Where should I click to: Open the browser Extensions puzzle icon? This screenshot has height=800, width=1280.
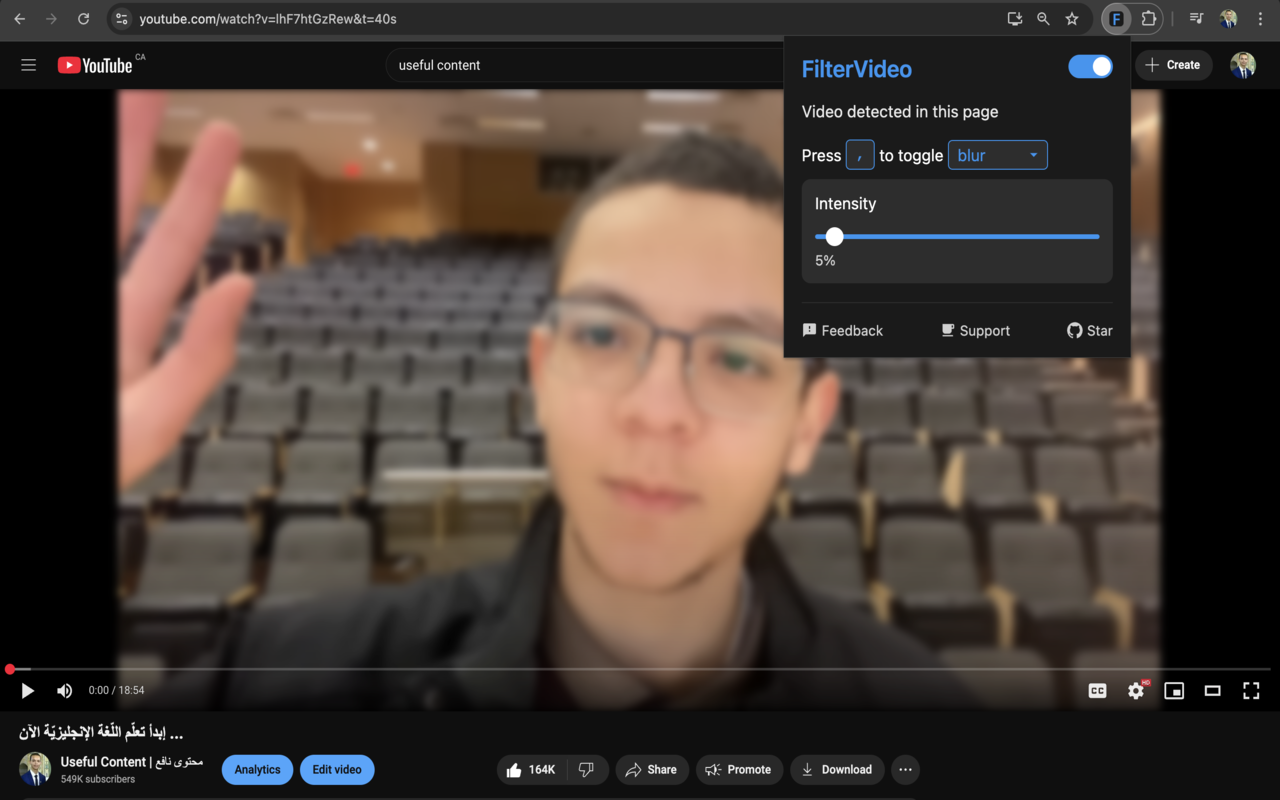1148,18
